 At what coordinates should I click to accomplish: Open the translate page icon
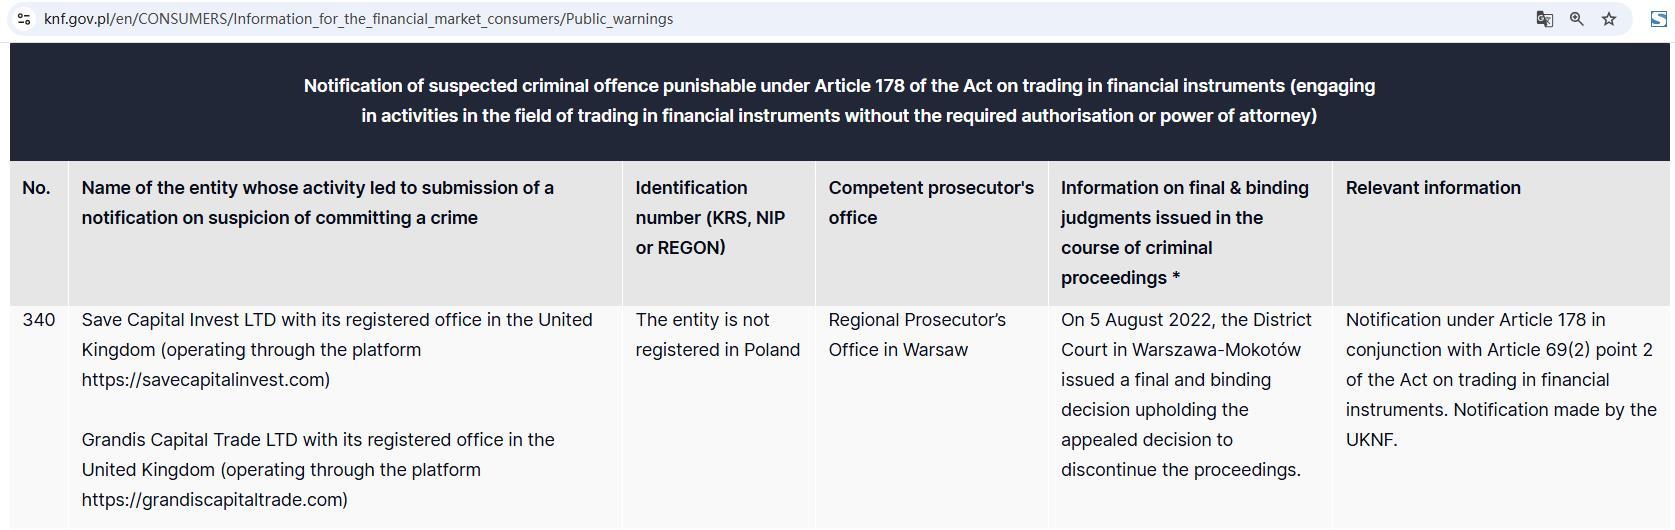click(1544, 19)
